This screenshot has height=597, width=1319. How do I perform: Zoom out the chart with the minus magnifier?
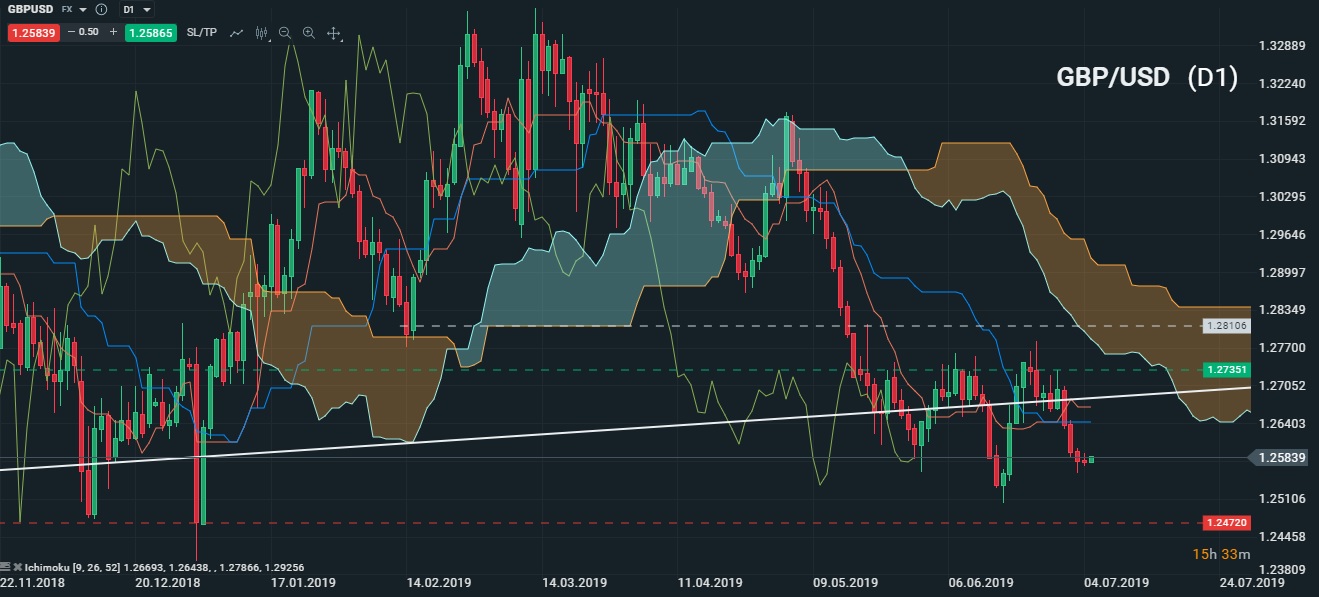pyautogui.click(x=285, y=32)
